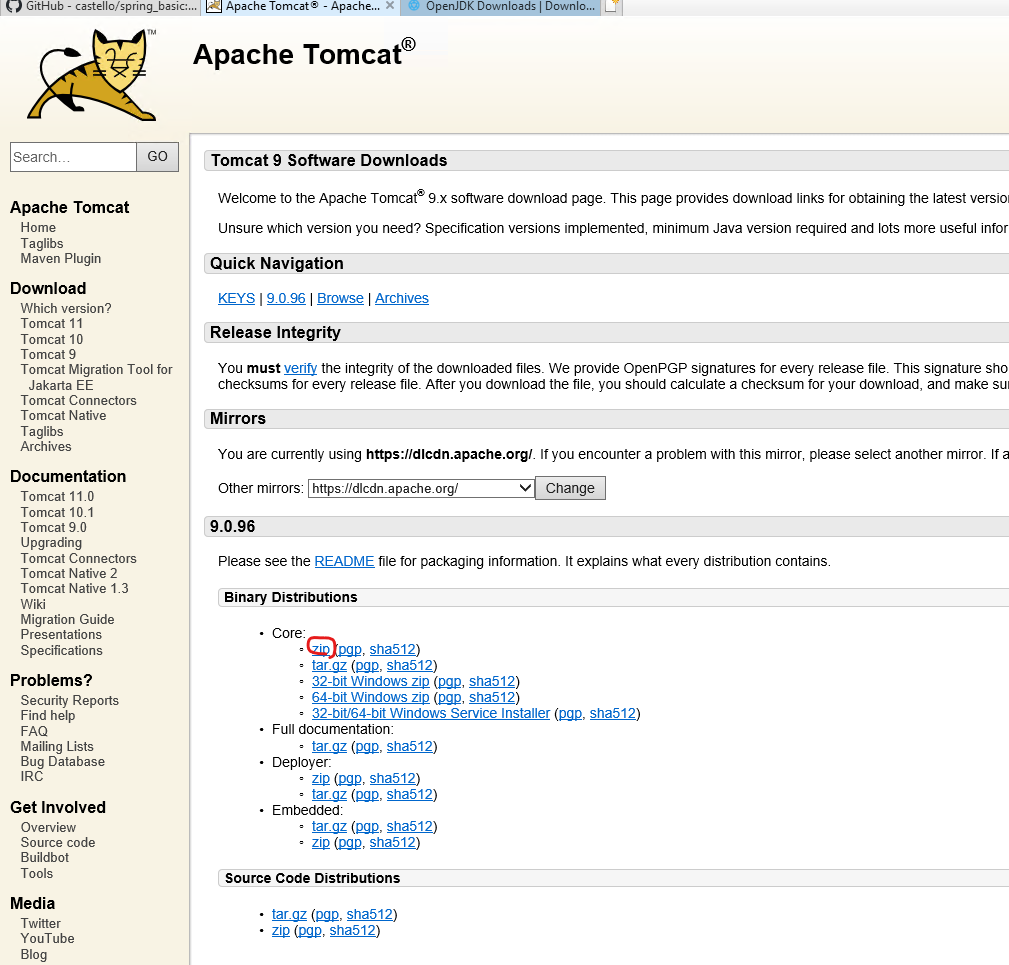Download the Embedded zip
This screenshot has width=1009, height=965.
click(320, 843)
